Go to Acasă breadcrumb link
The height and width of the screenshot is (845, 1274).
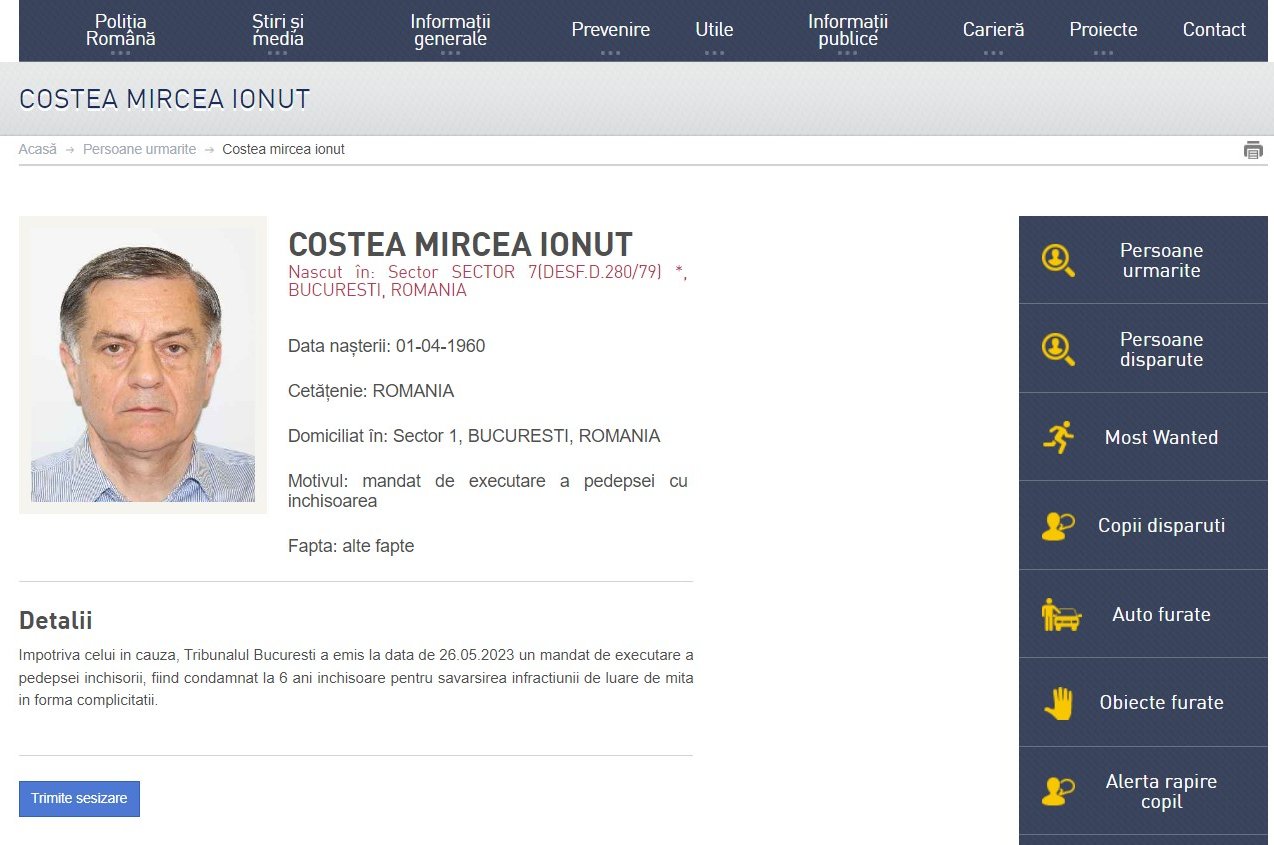point(38,149)
